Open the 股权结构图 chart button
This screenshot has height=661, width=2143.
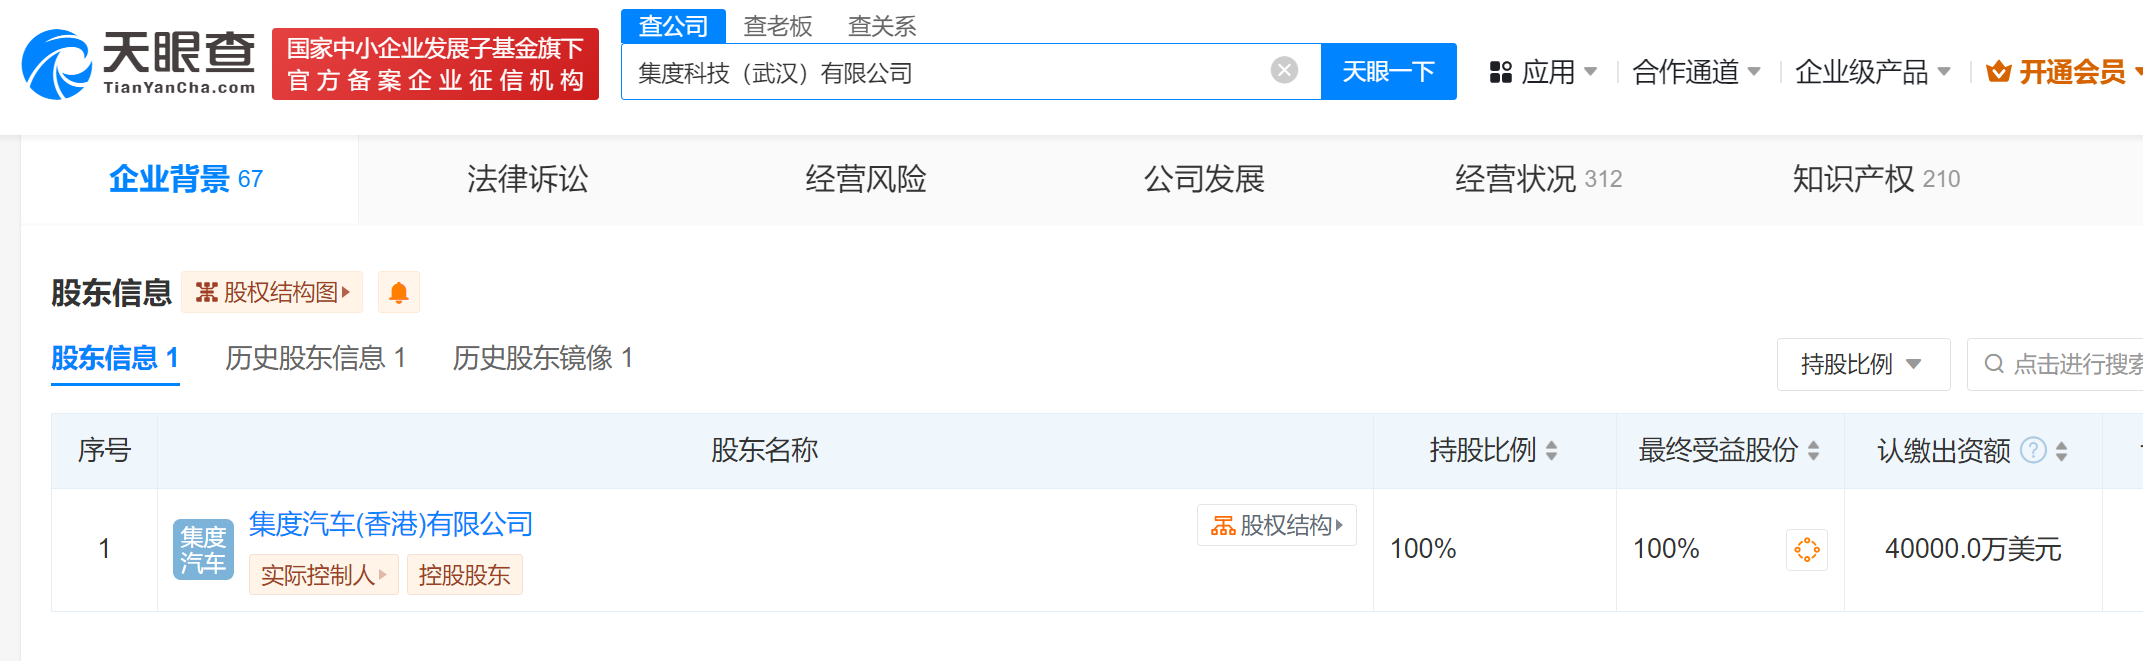click(272, 292)
